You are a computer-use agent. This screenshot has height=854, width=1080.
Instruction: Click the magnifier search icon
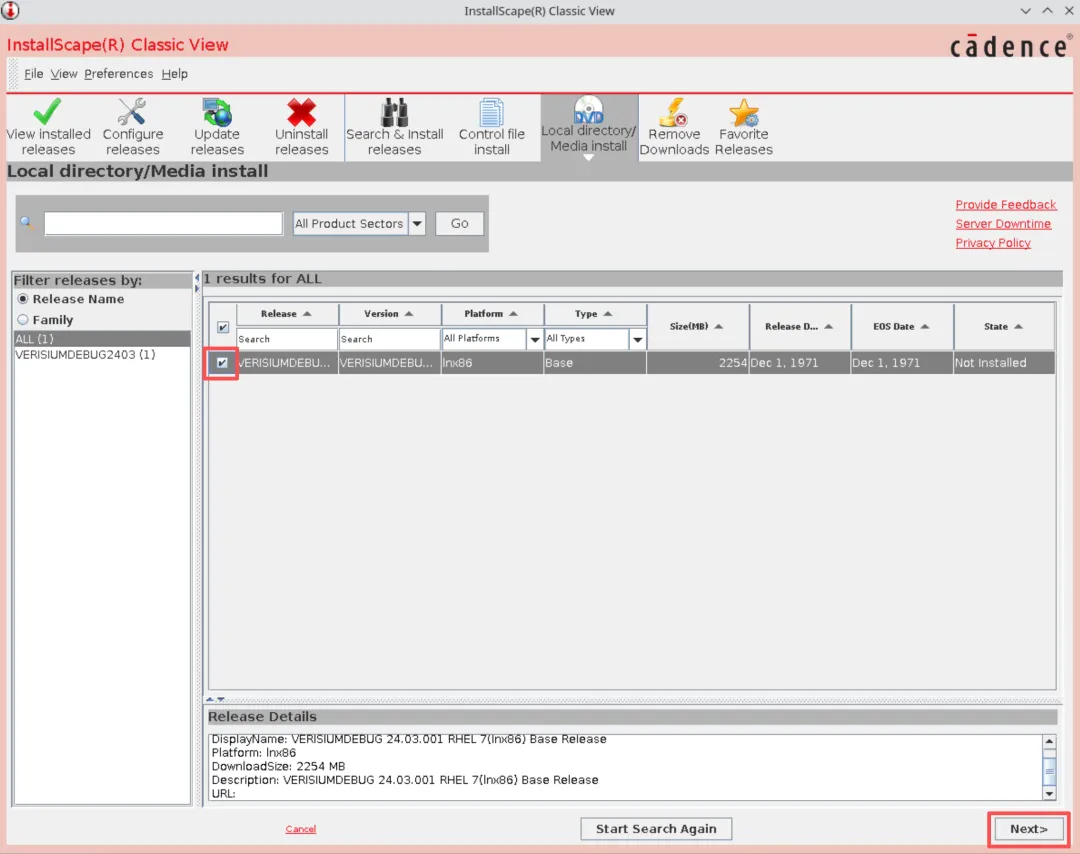coord(26,222)
